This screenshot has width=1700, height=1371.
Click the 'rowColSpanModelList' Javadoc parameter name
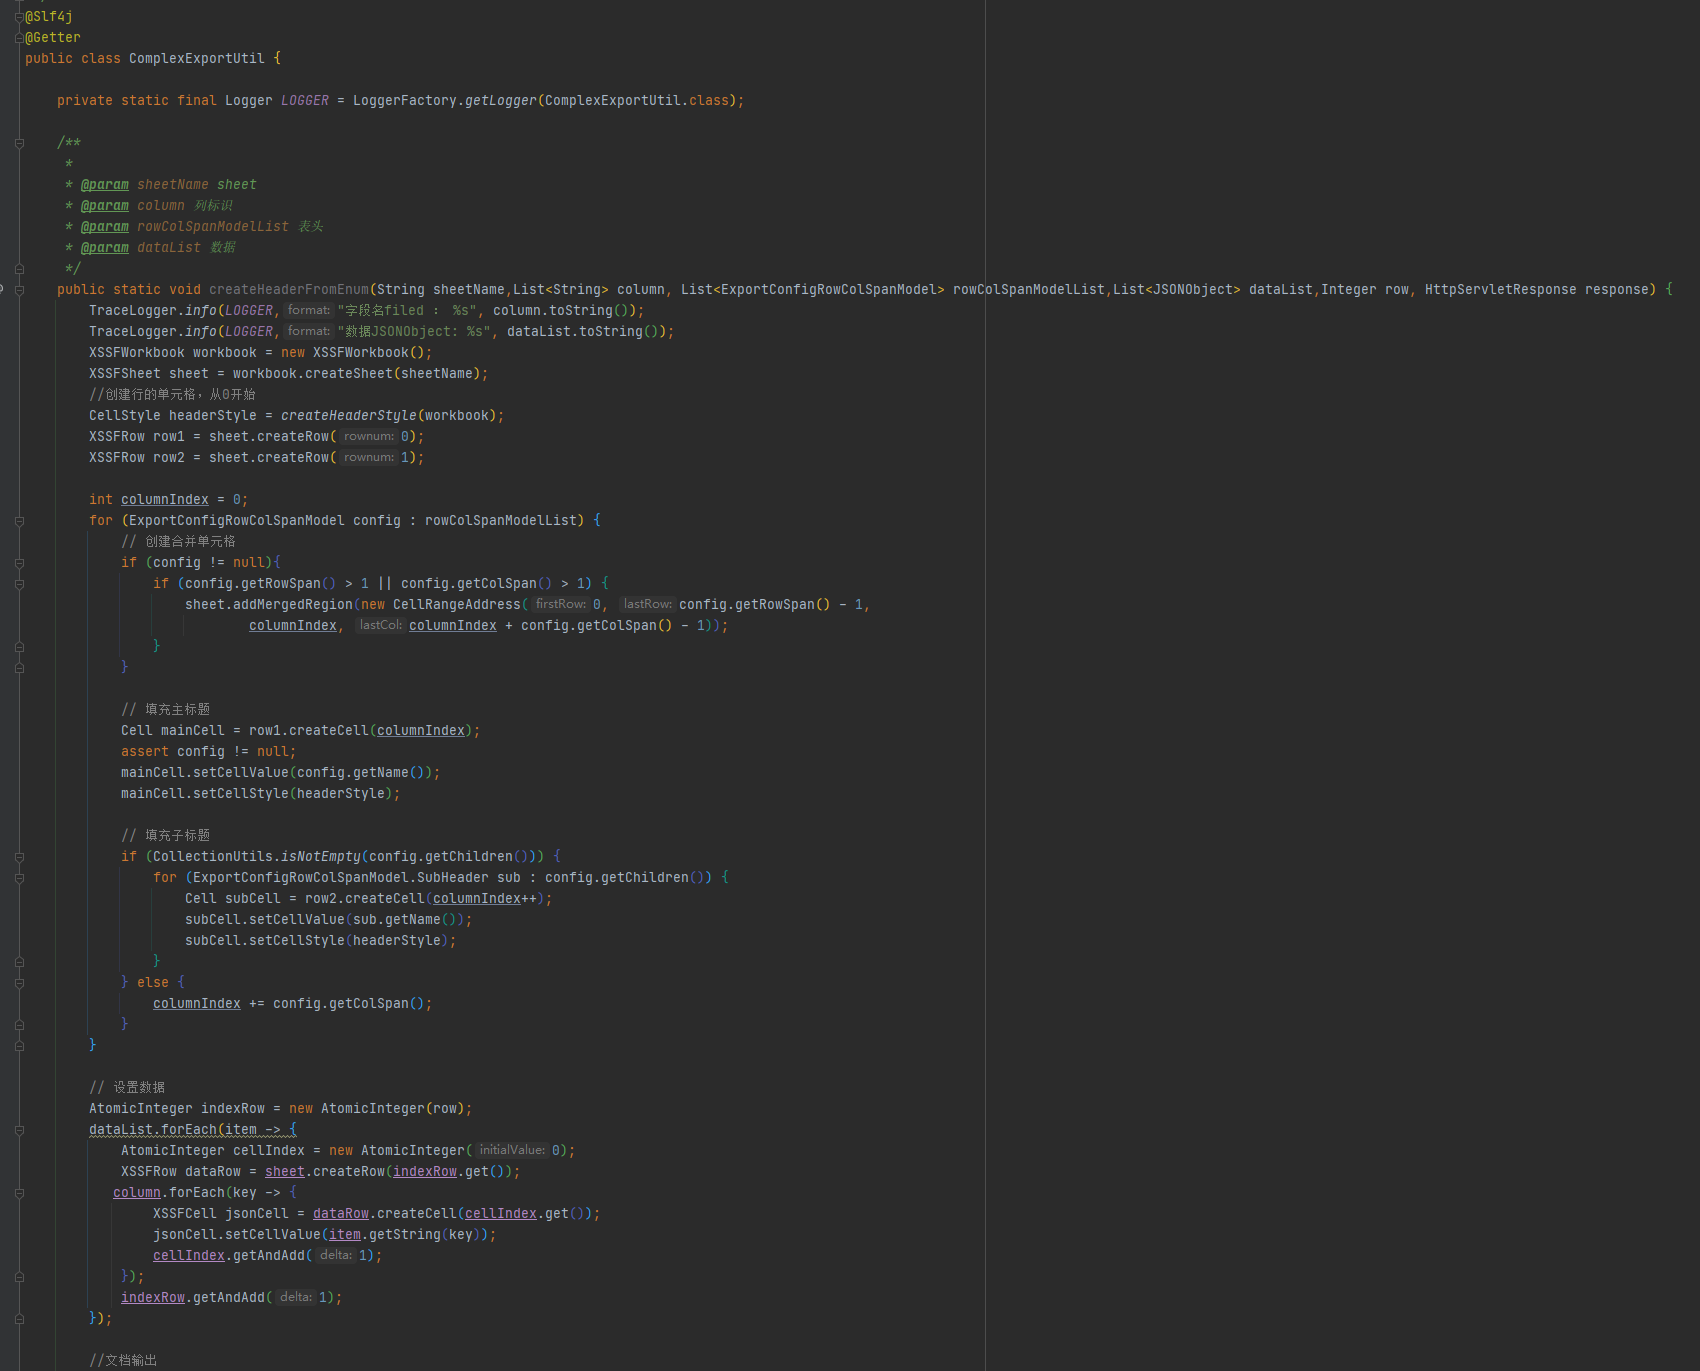[213, 227]
